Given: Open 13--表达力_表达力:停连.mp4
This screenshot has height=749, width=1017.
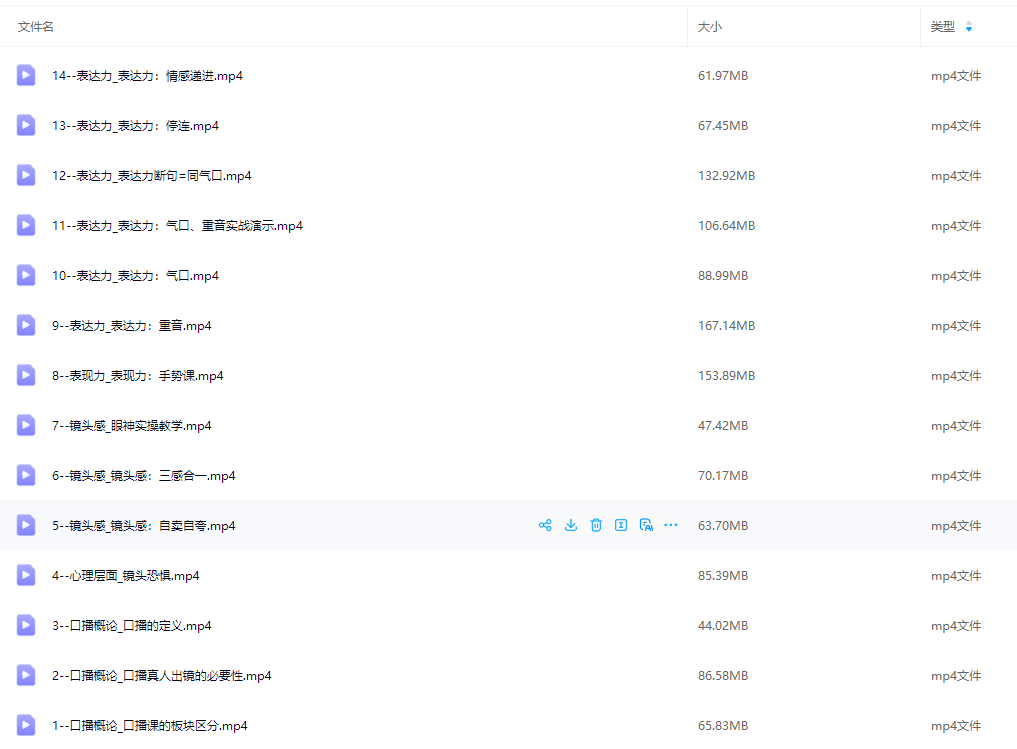Looking at the screenshot, I should click(x=135, y=126).
